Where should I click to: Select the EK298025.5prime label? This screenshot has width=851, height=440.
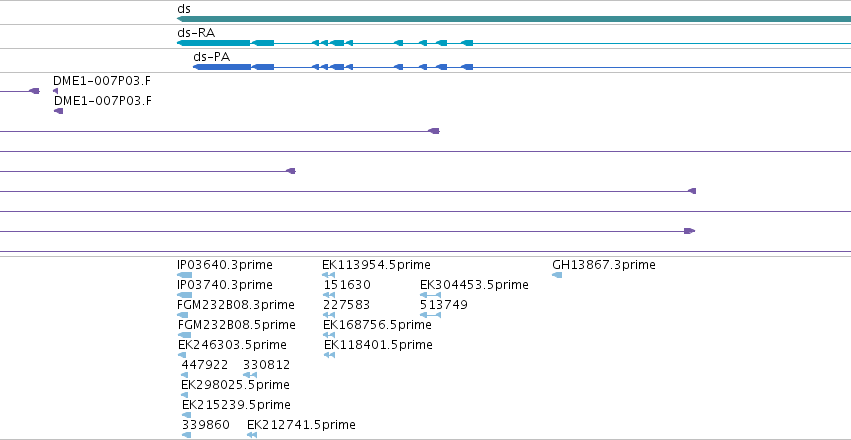coord(235,385)
